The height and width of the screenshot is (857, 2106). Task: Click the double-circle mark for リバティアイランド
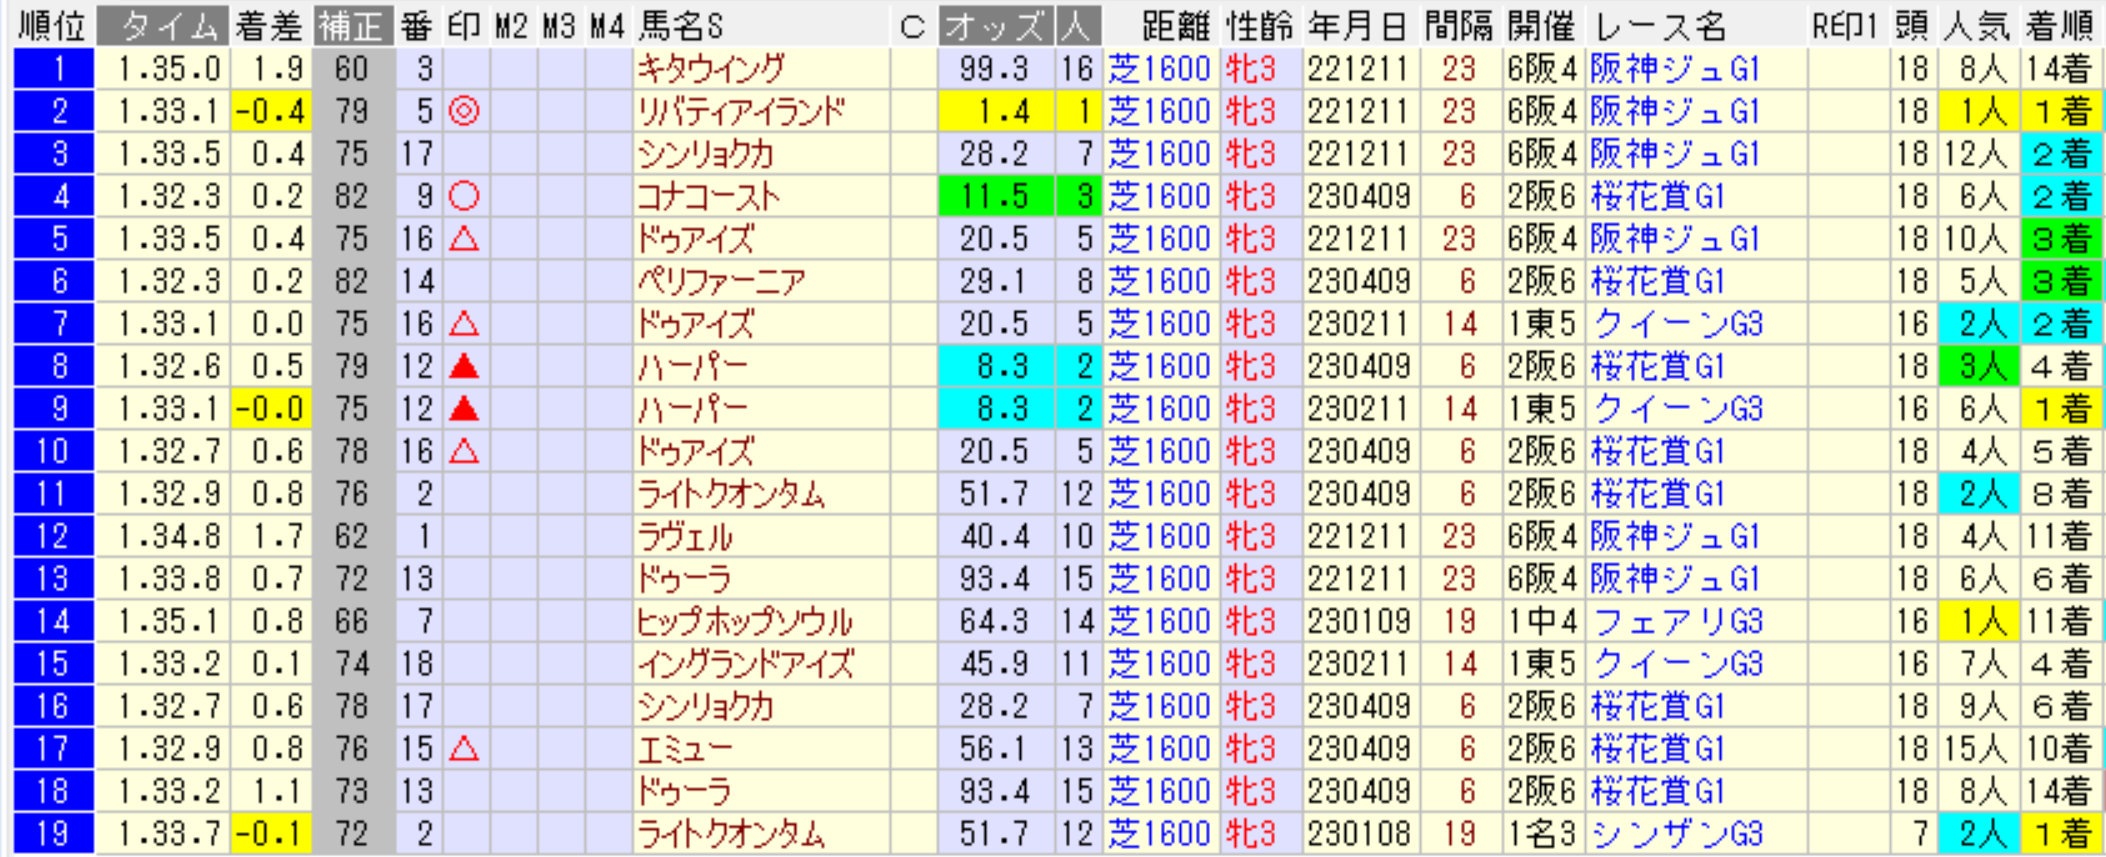pyautogui.click(x=464, y=111)
